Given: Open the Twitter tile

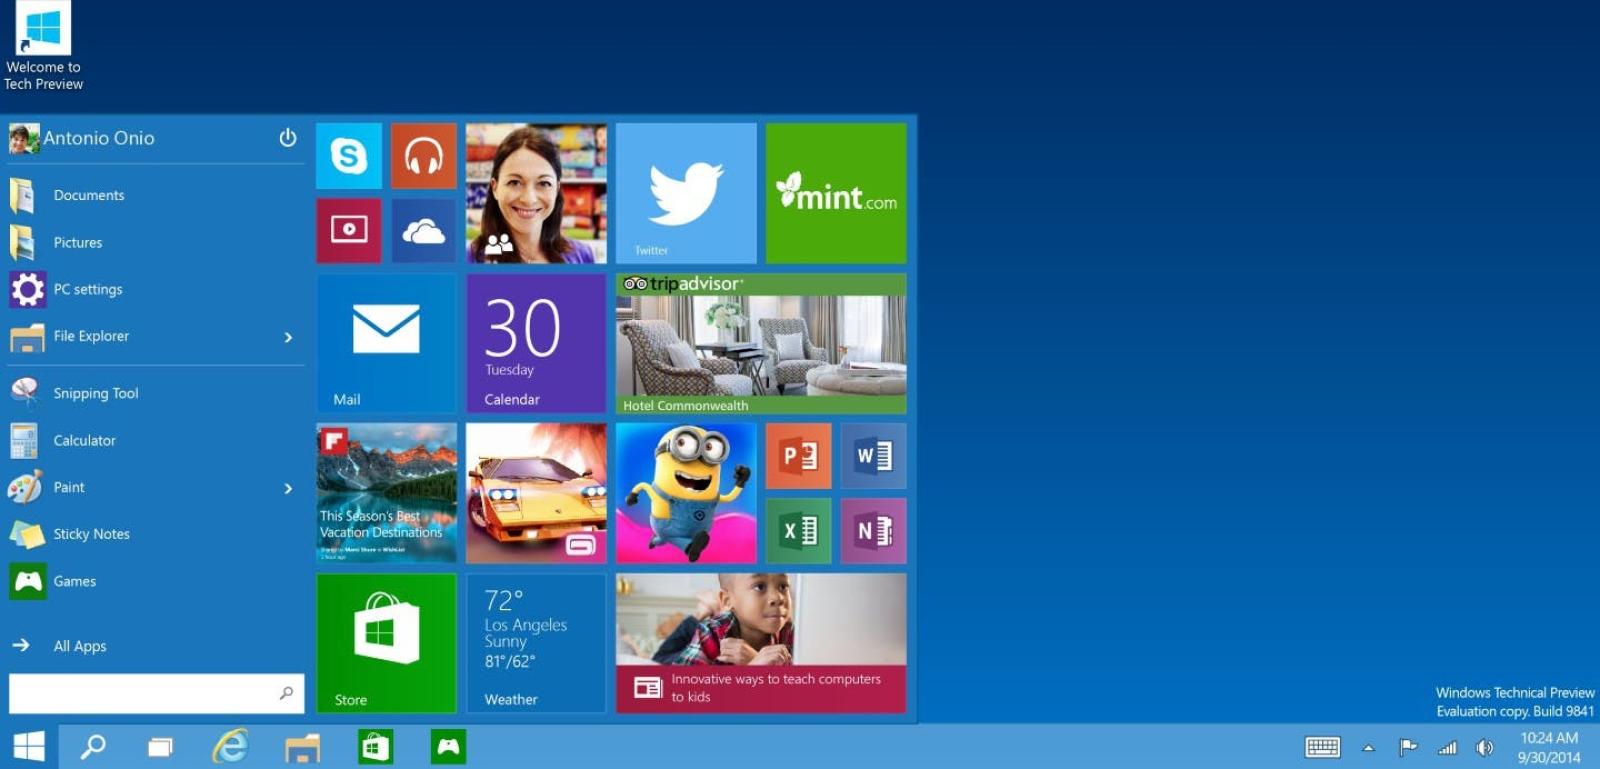Looking at the screenshot, I should tap(686, 193).
